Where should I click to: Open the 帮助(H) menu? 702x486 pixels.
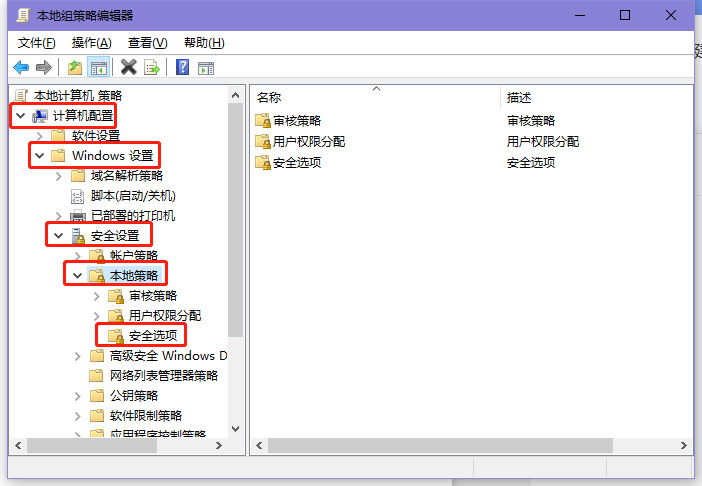tap(204, 43)
